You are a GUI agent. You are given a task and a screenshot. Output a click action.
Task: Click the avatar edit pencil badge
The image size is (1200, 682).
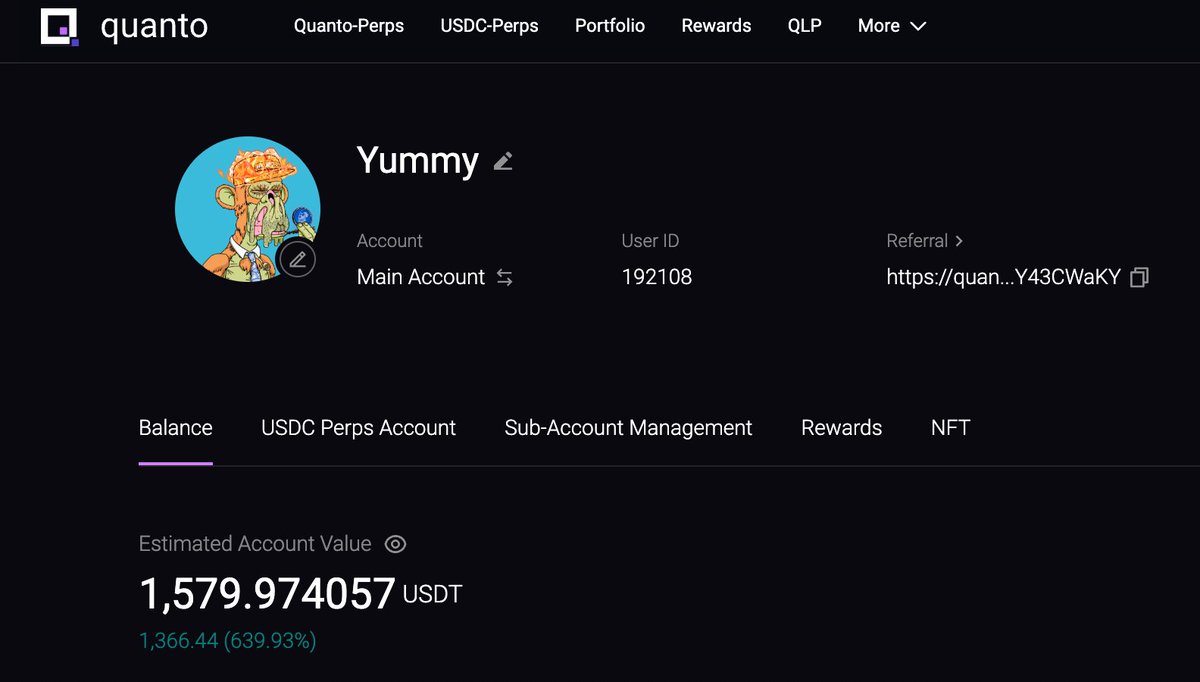[x=297, y=260]
